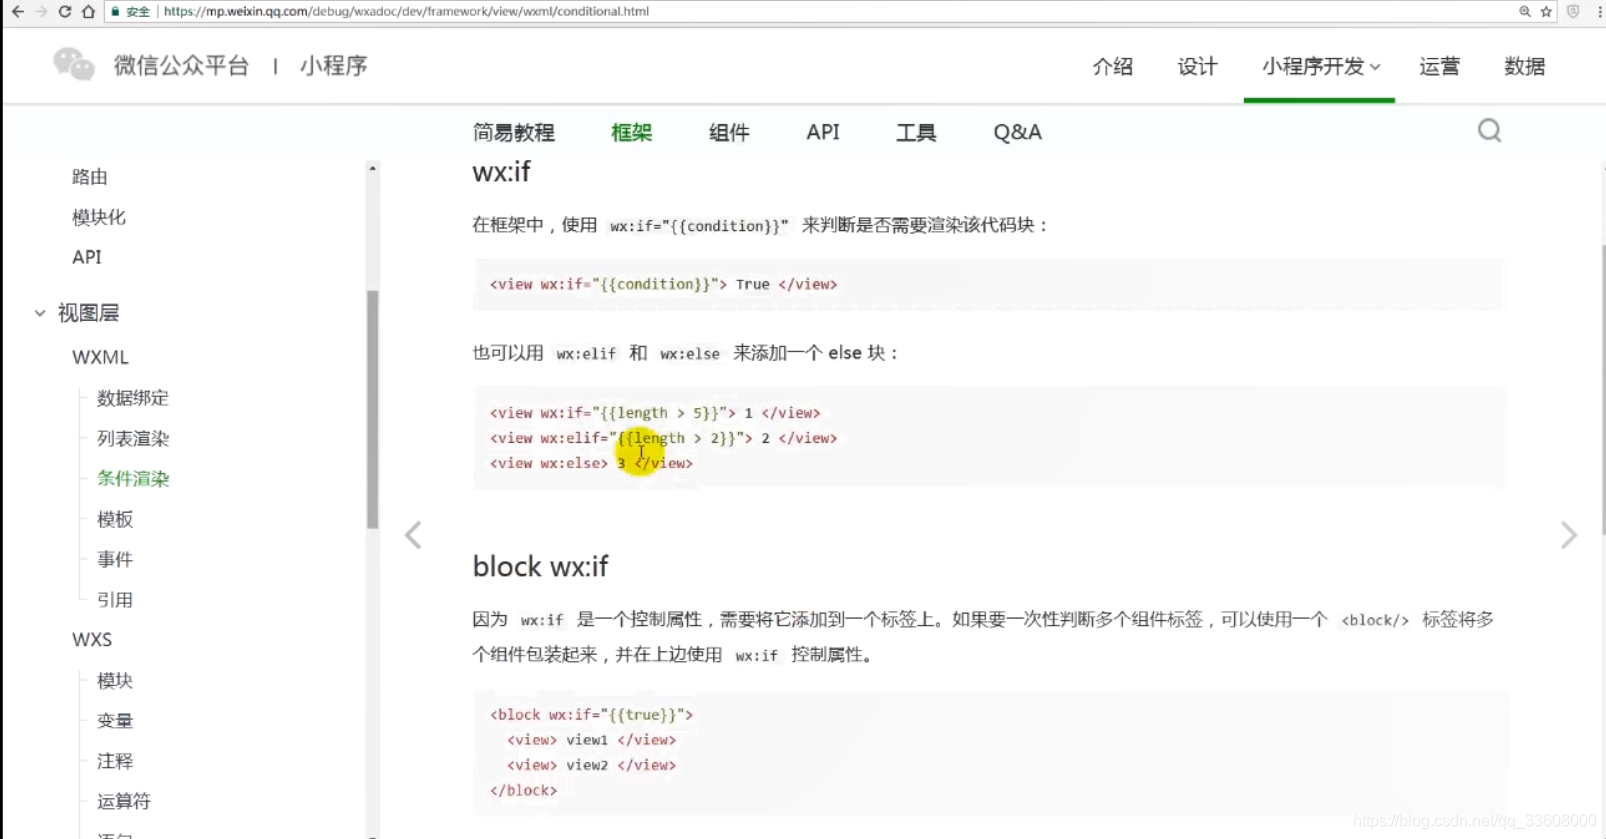The image size is (1606, 839).
Task: Open 数据绑定 in the sidebar
Action: pos(133,398)
